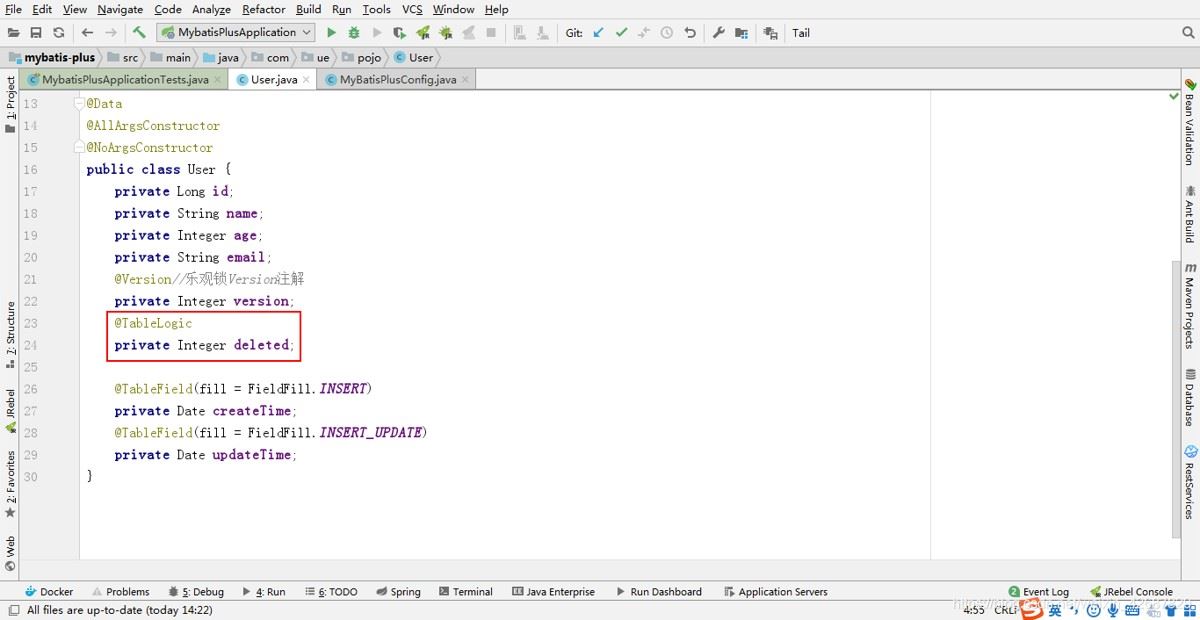Viewport: 1200px width, 620px height.
Task: Fold the User class at line 16
Action: (78, 170)
